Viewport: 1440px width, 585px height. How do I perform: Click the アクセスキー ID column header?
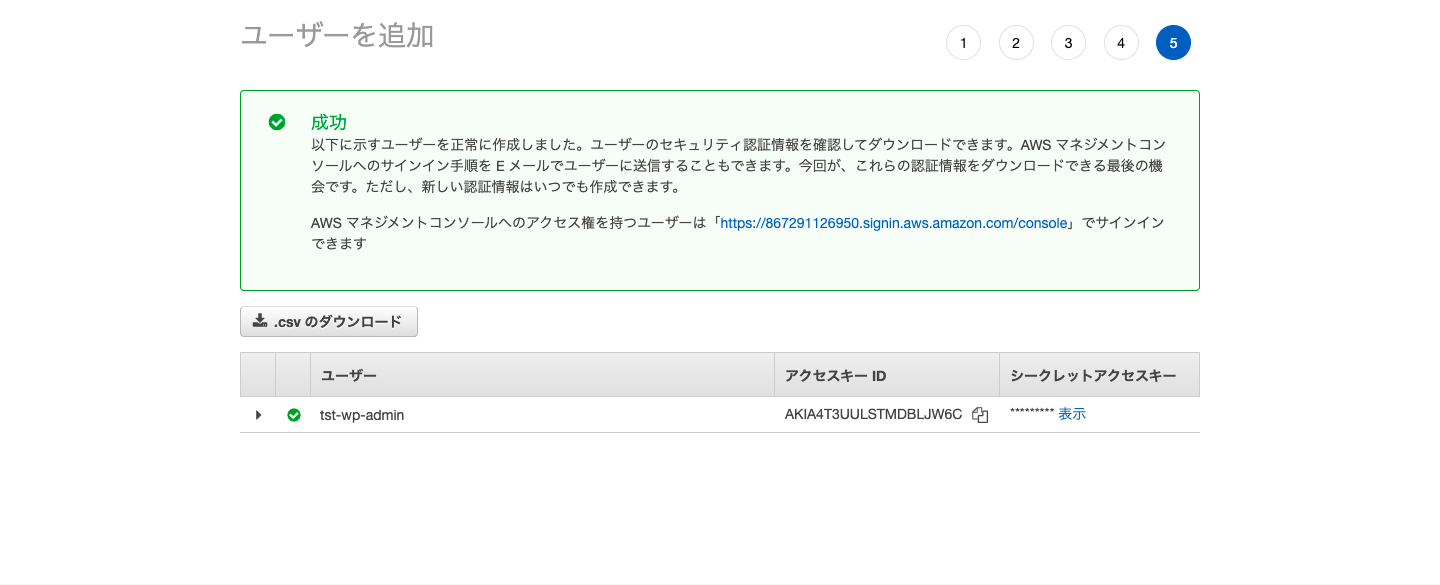coord(836,375)
